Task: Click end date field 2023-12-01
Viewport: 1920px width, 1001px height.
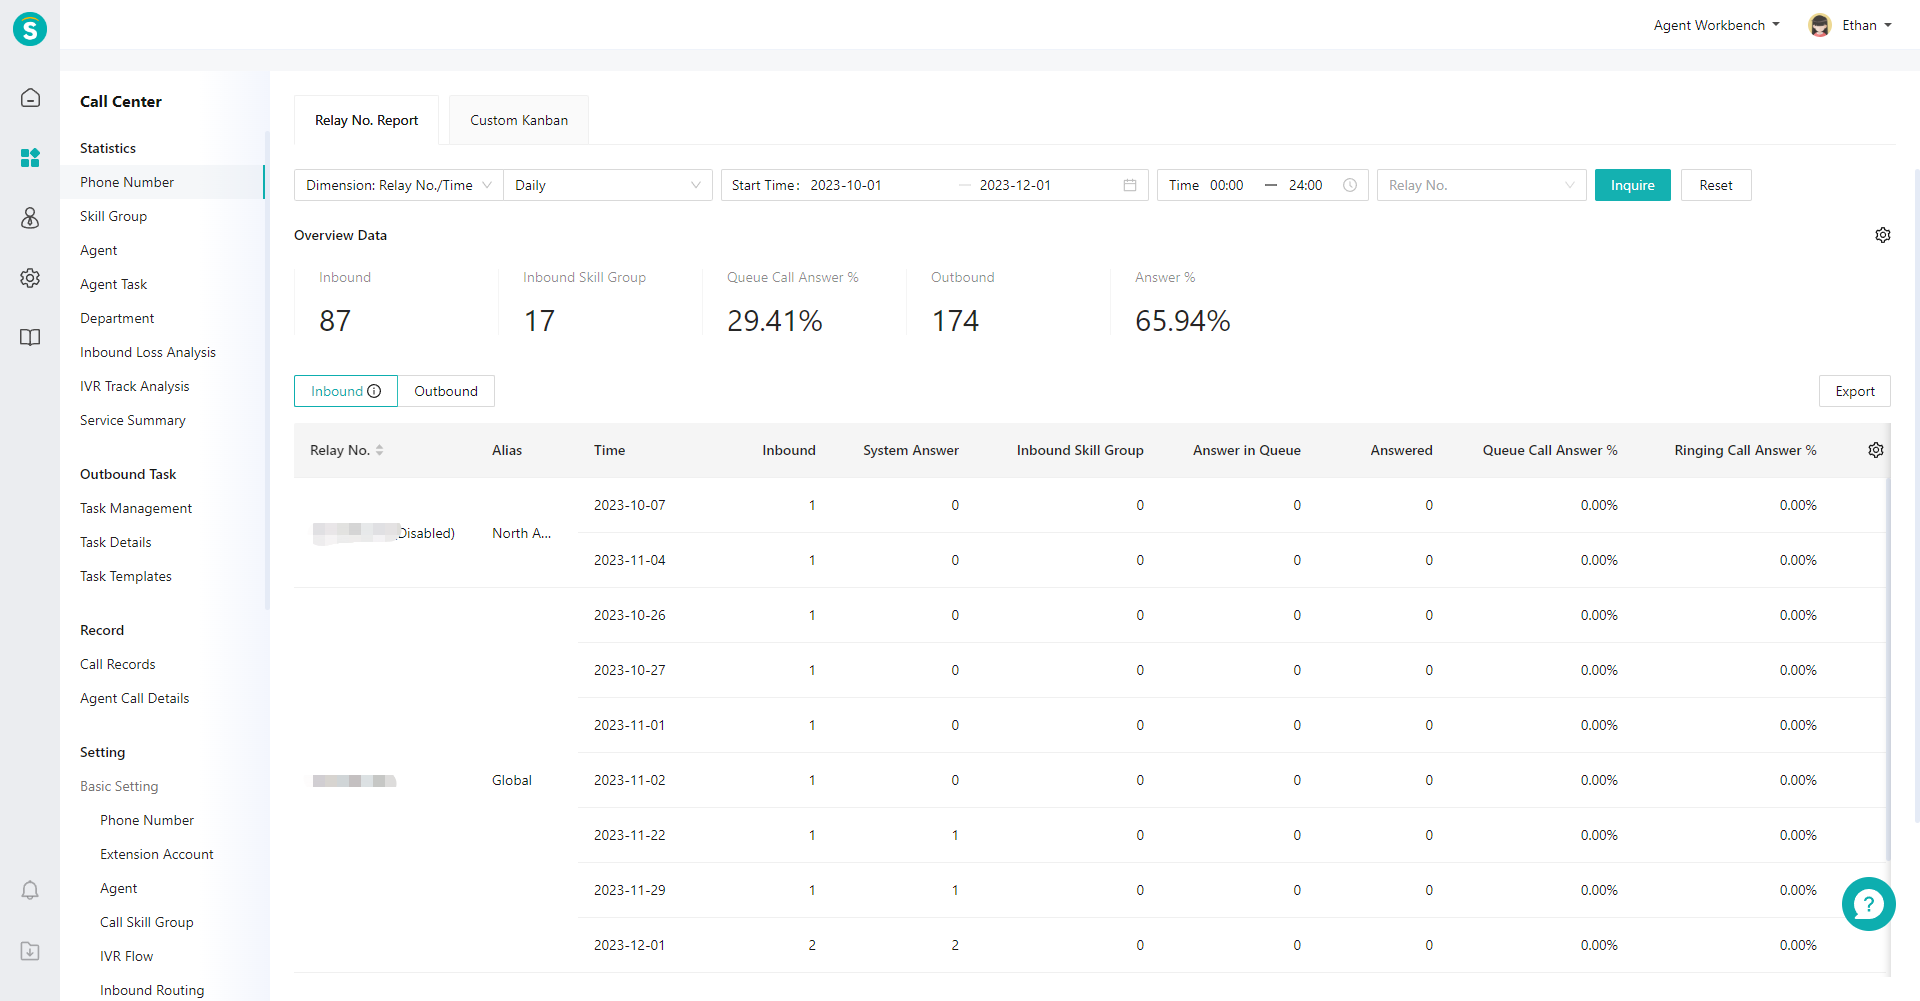Action: (x=1015, y=185)
